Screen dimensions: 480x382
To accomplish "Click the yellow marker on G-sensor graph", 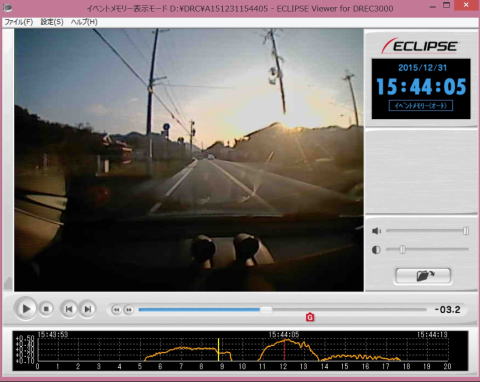I will (218, 350).
